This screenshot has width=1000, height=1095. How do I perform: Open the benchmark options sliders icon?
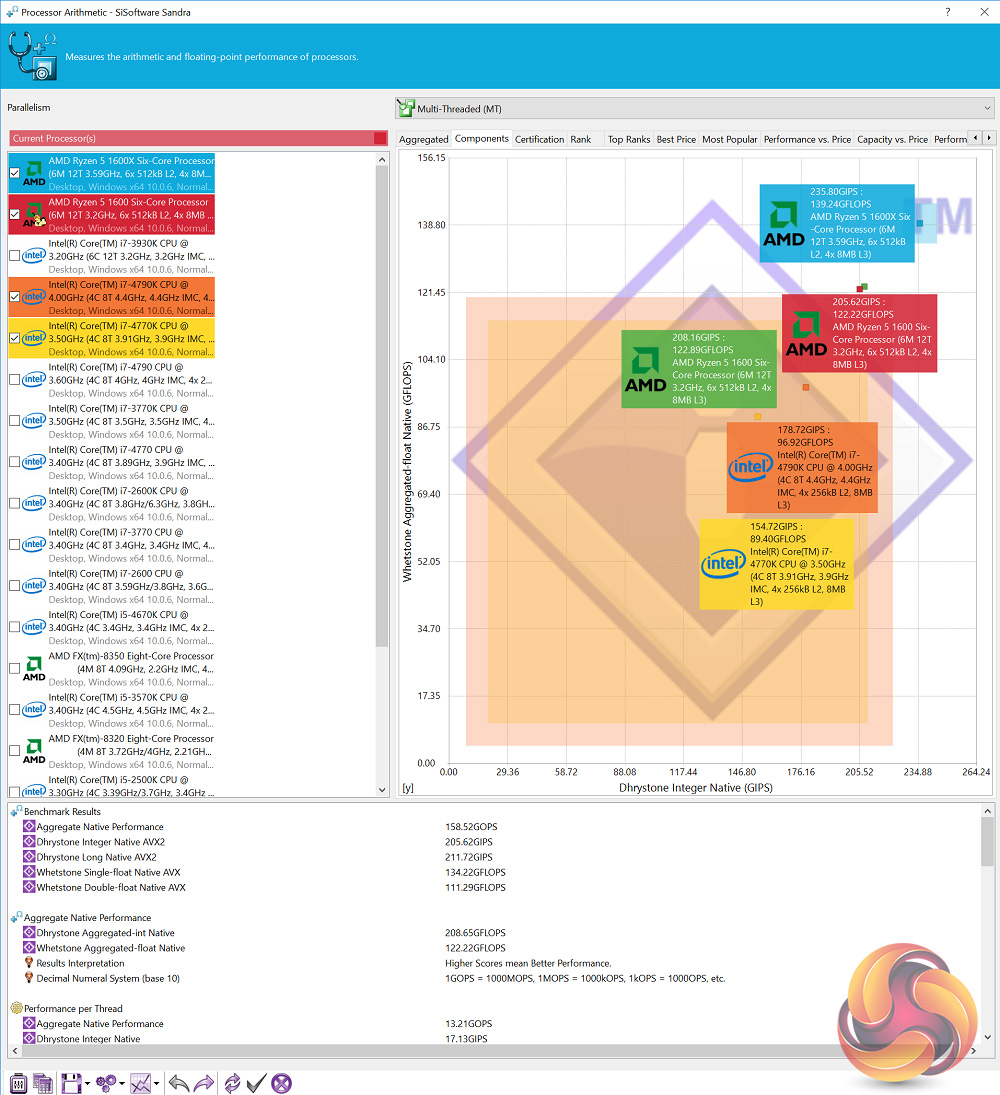19,1083
